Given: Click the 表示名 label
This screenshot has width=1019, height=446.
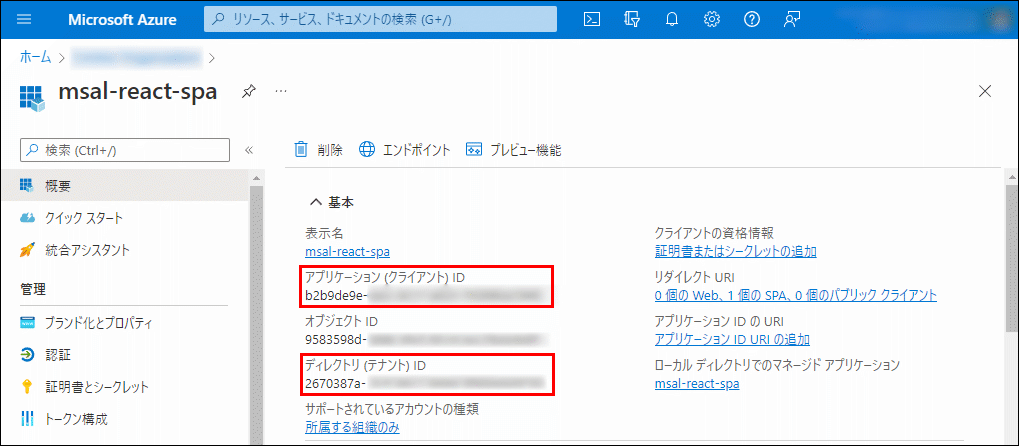Looking at the screenshot, I should 324,233.
